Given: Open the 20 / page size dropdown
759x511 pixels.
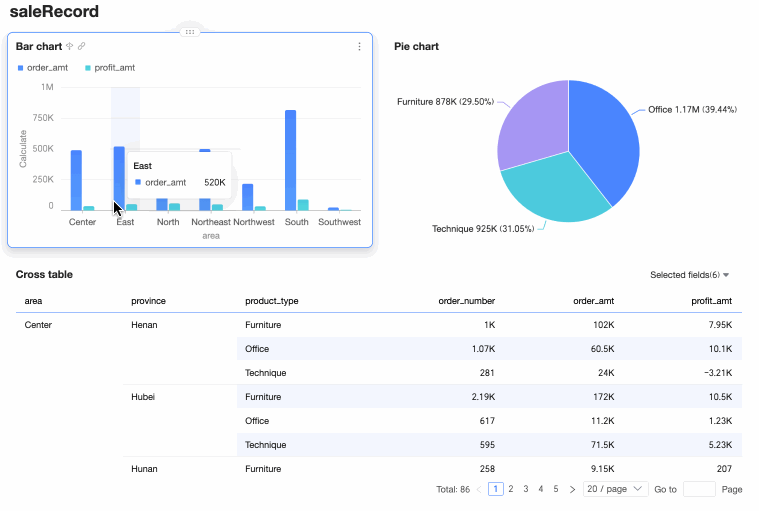Looking at the screenshot, I should pos(615,489).
